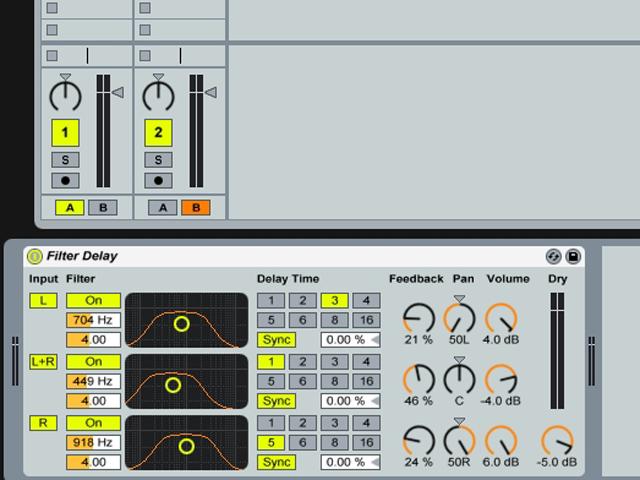Click L channel filter curve handle
Viewport: 640px width, 480px height.
click(x=181, y=324)
